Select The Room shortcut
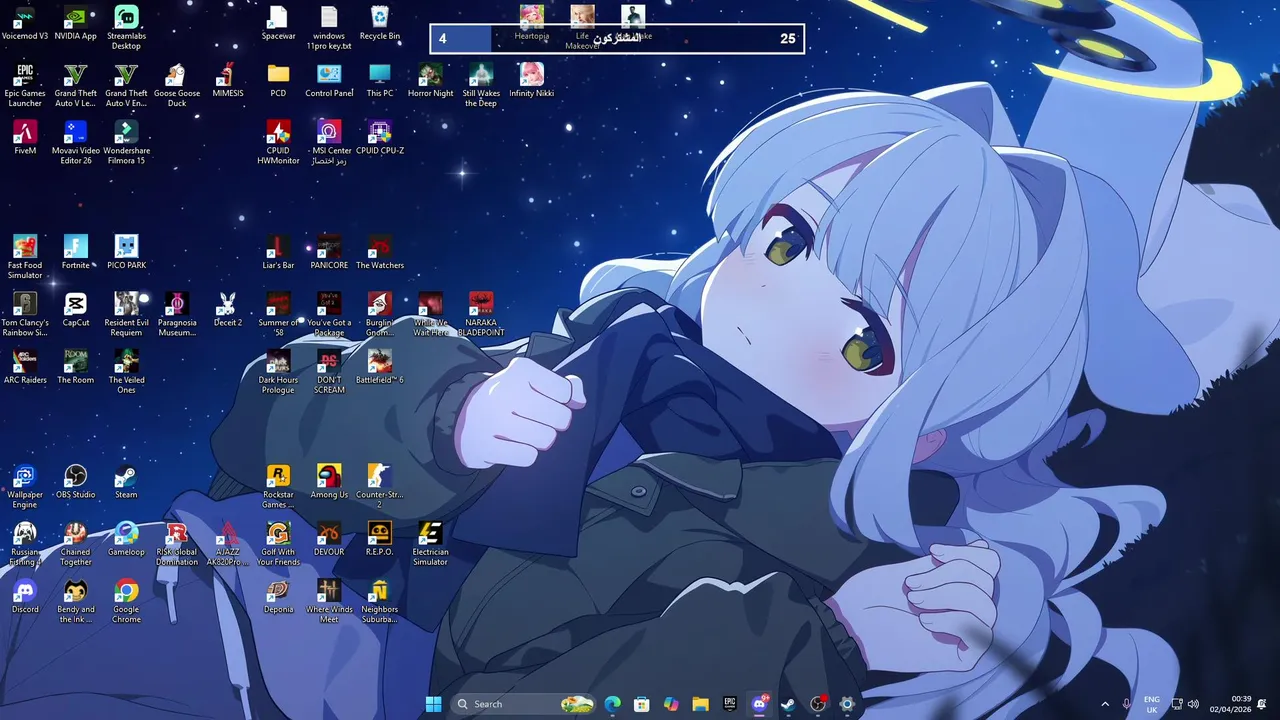This screenshot has width=1280, height=720. [76, 368]
